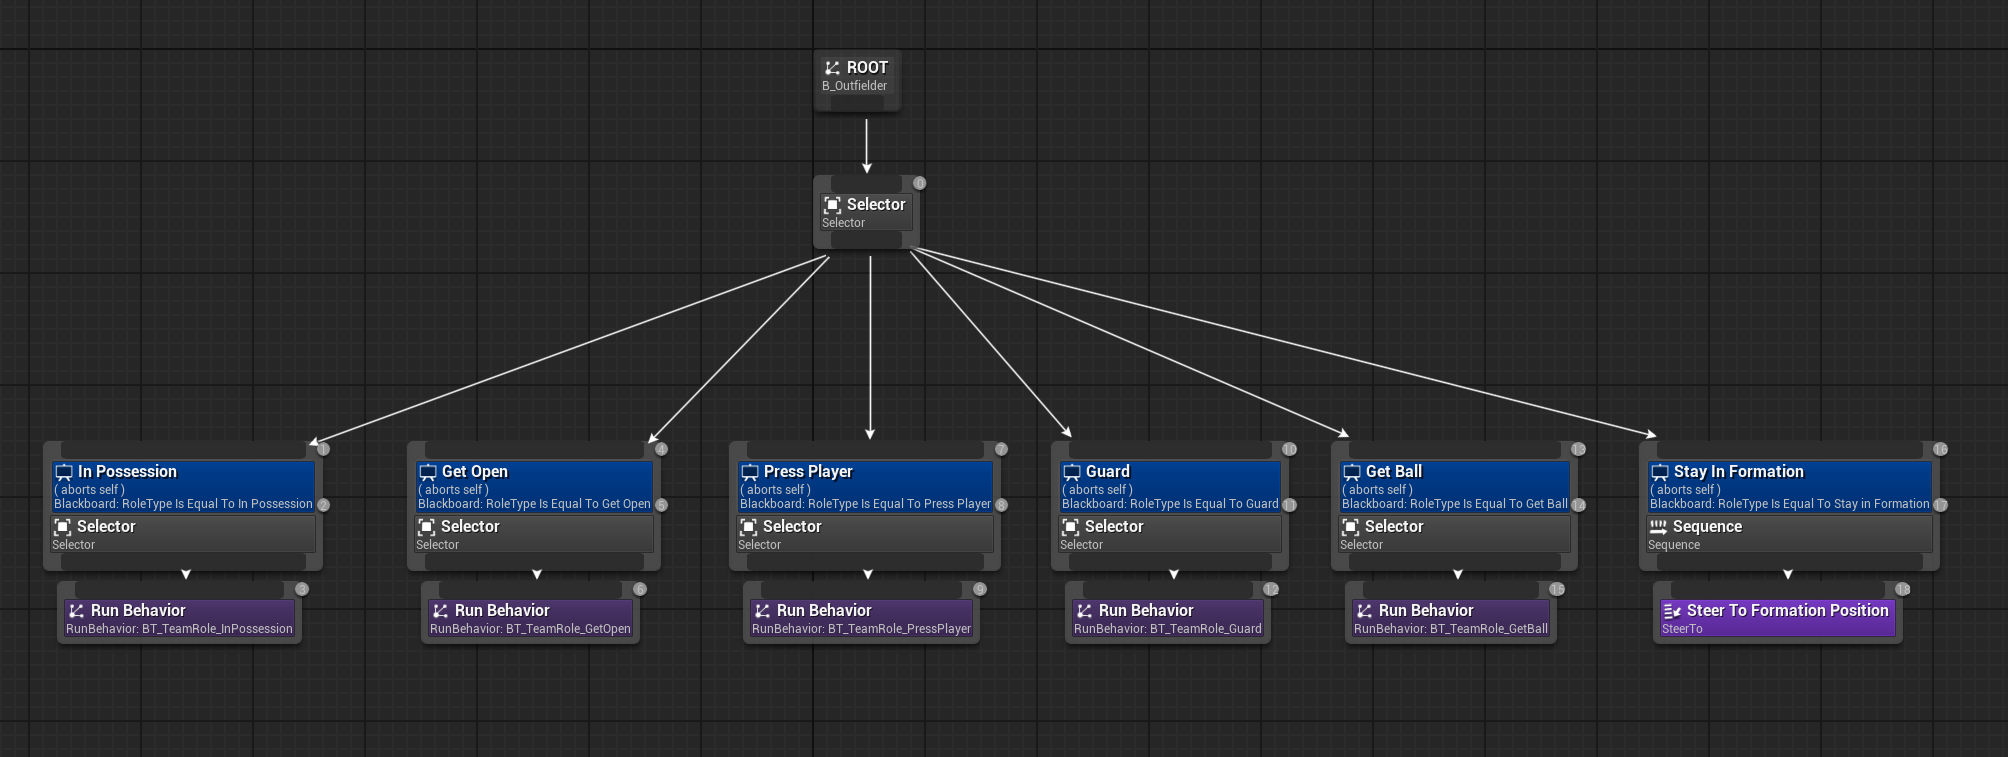Image resolution: width=2008 pixels, height=757 pixels.
Task: Select Run Behavior BT_TeamRole_InPossession node
Action: 179,619
